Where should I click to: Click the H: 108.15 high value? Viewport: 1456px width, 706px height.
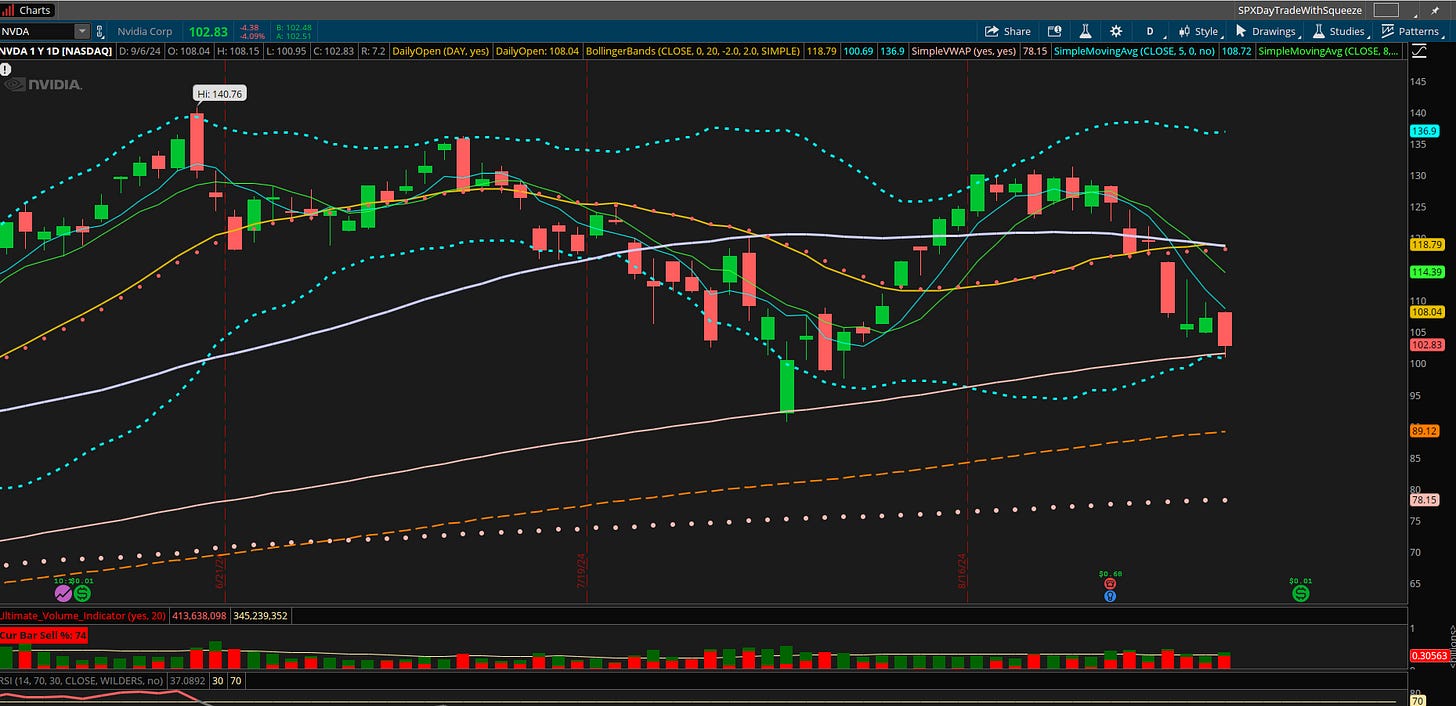[239, 50]
